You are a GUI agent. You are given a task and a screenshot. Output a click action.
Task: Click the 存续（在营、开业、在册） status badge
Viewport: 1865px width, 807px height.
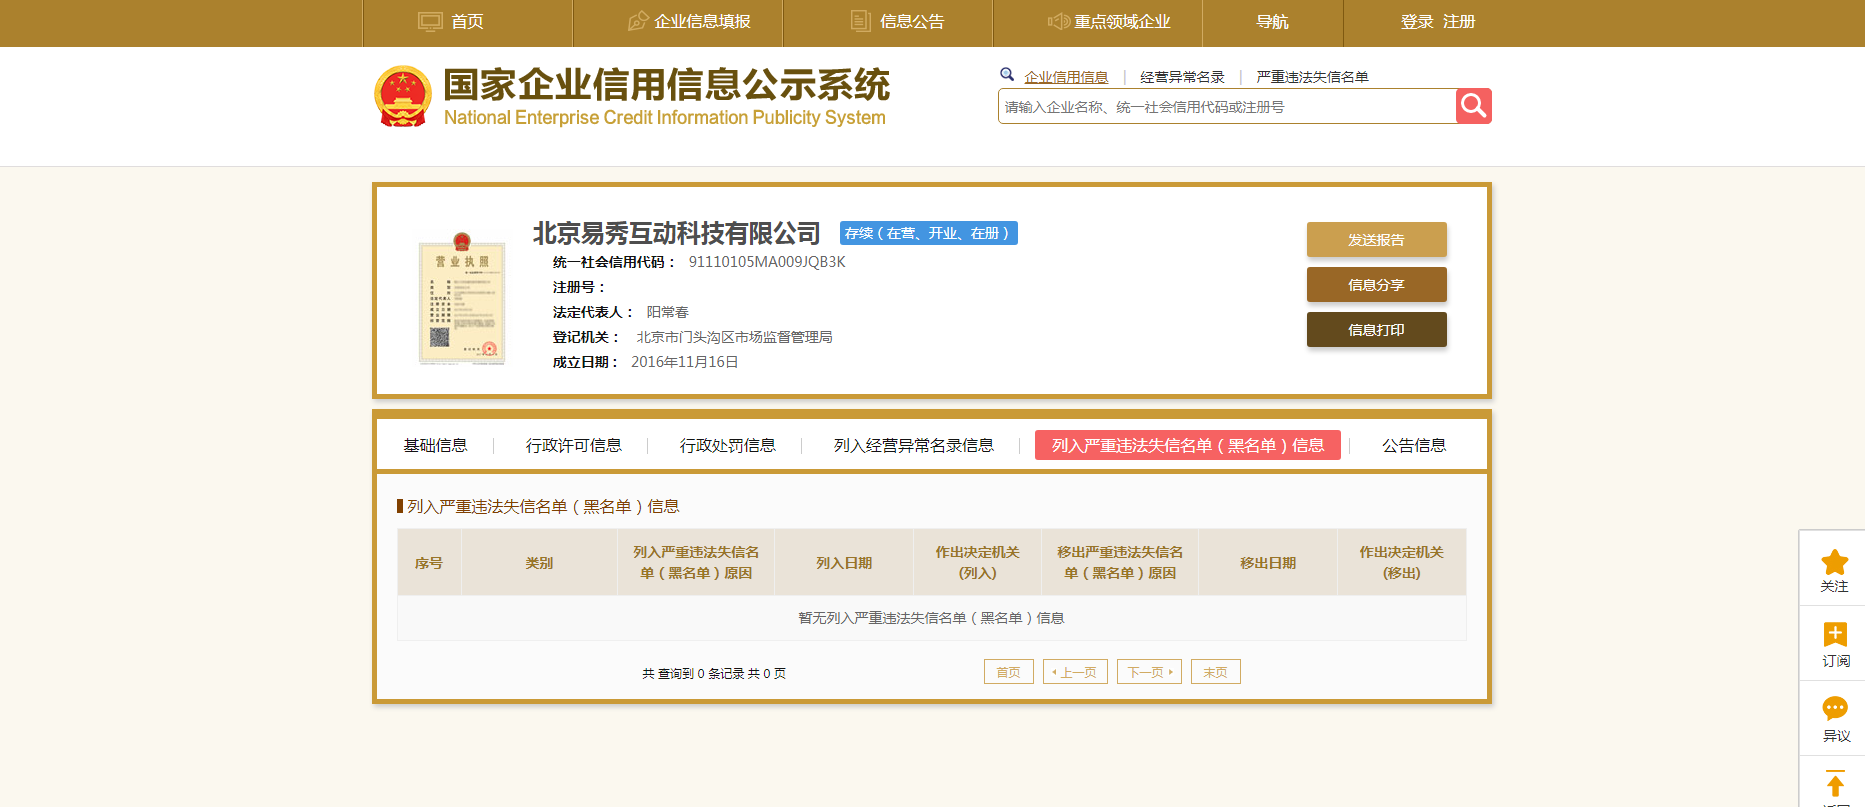(x=928, y=233)
